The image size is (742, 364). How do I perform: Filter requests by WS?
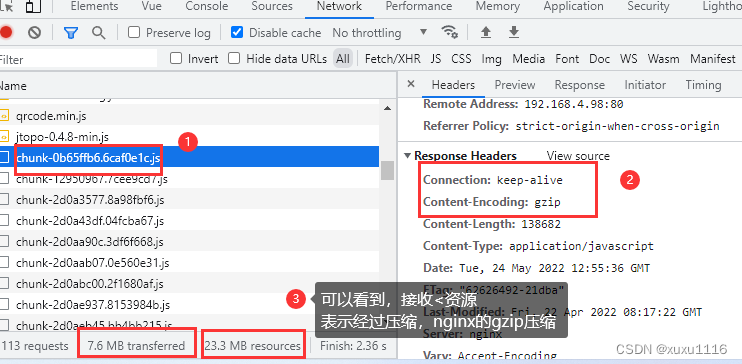[x=628, y=59]
